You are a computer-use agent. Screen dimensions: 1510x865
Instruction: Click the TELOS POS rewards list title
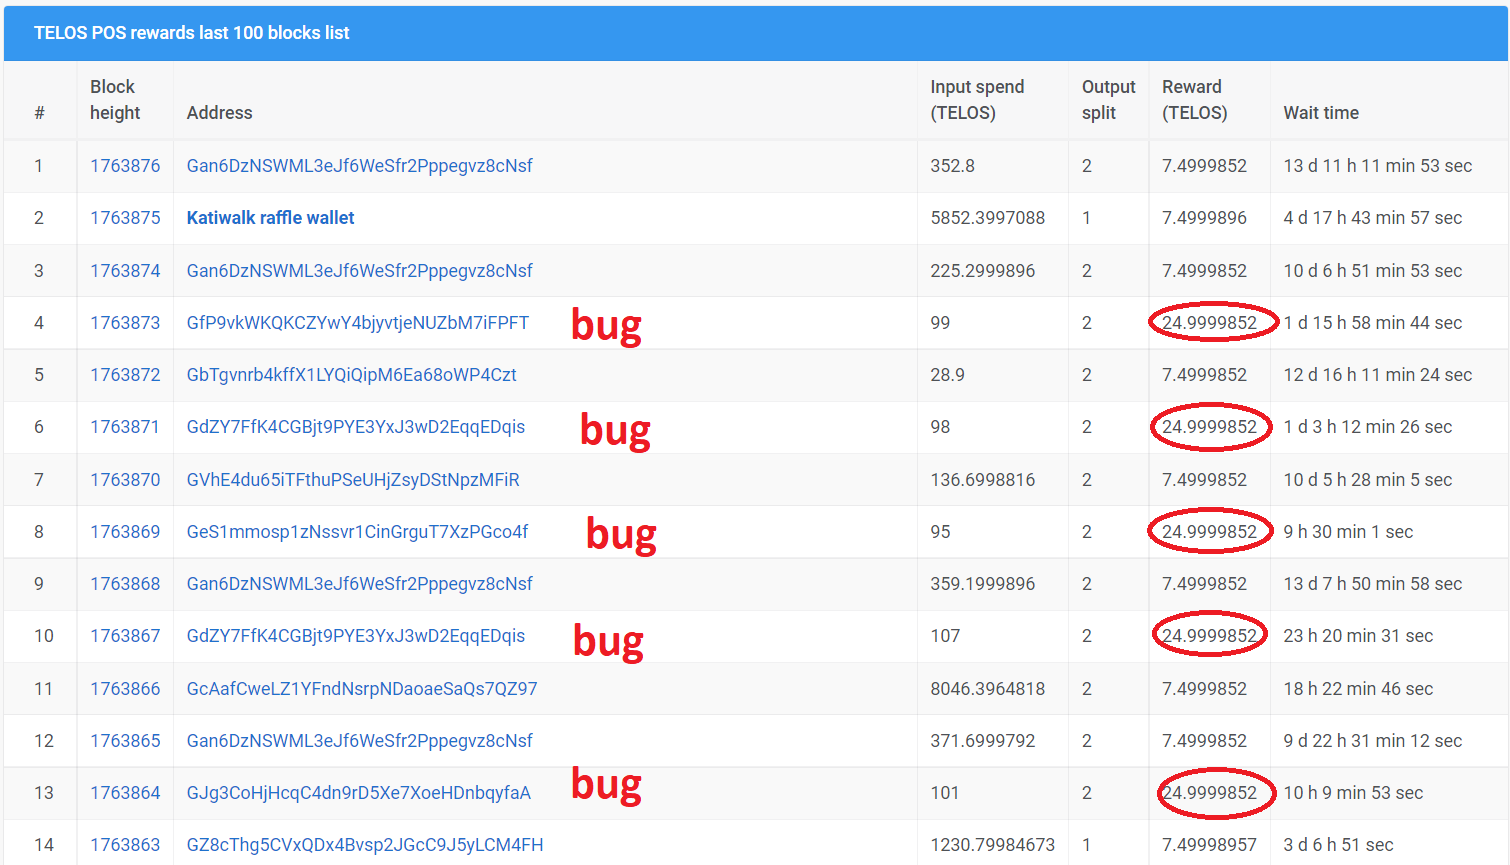click(x=191, y=33)
